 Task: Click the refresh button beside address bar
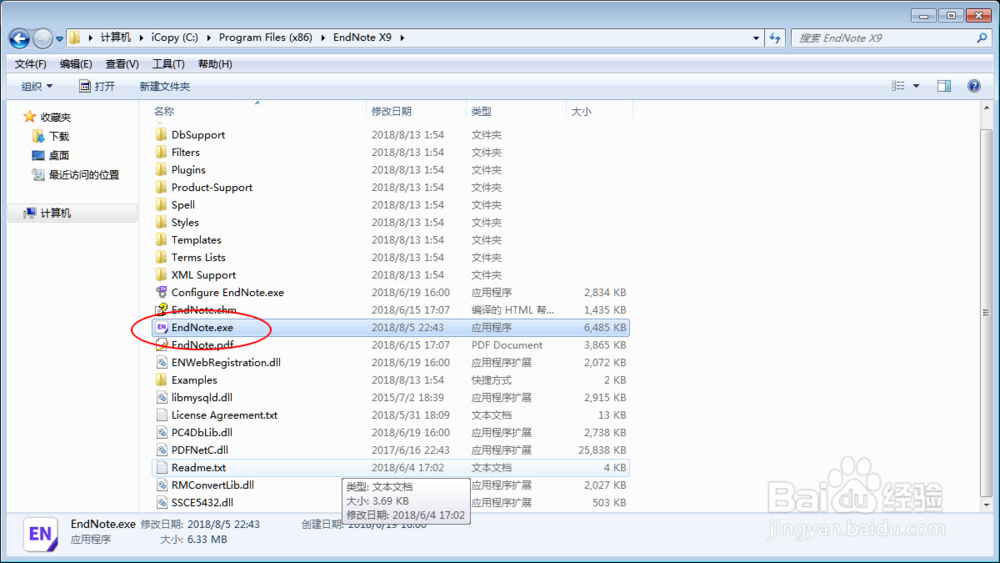[x=775, y=38]
